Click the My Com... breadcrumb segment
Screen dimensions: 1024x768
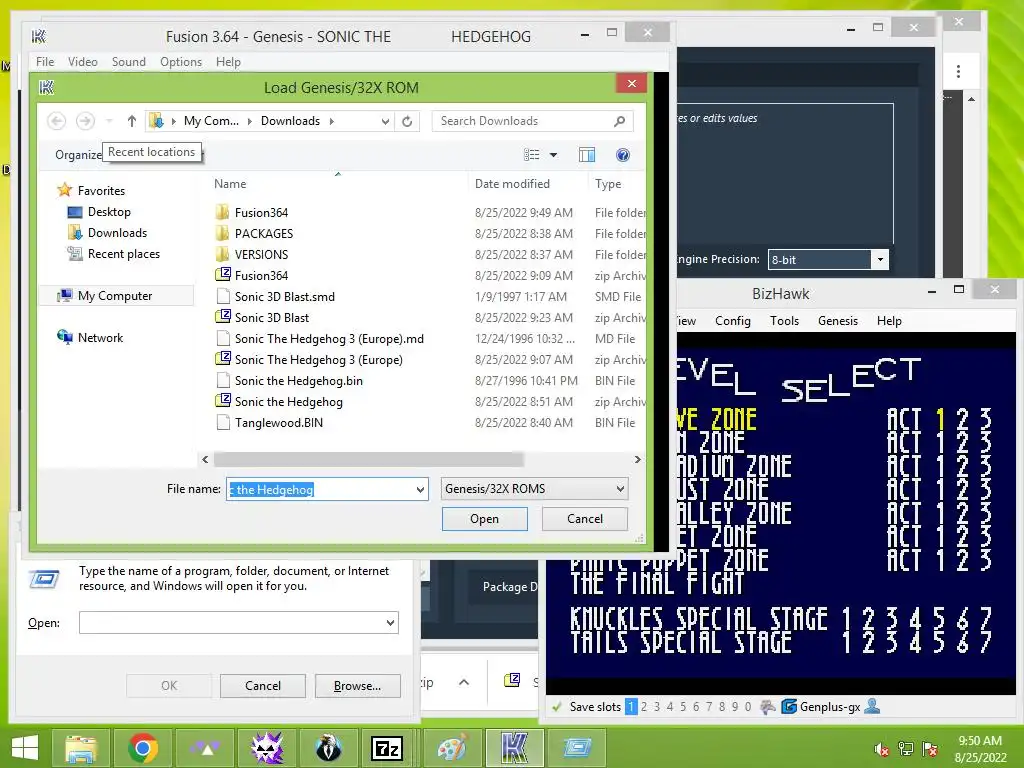pos(211,121)
